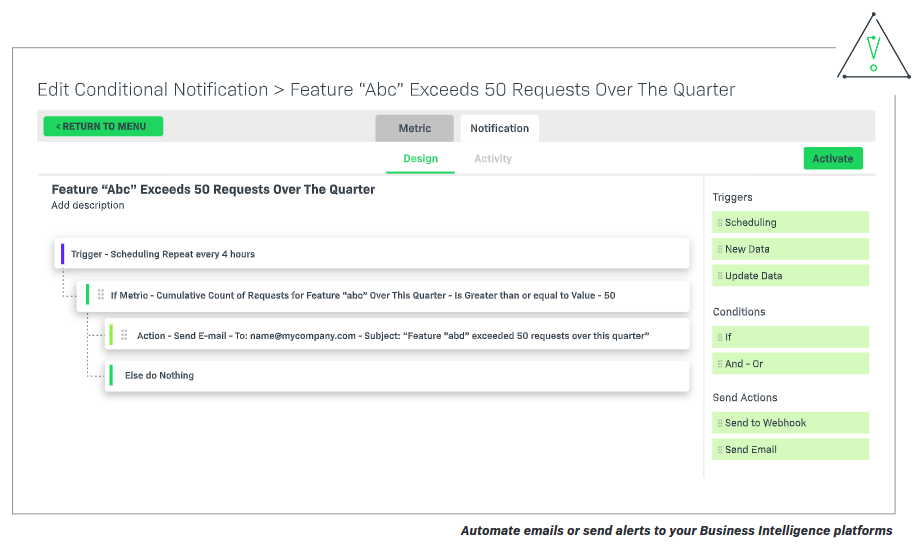Image resolution: width=921 pixels, height=549 pixels.
Task: Click drag handle icon beside Update Data
Action: coord(719,276)
